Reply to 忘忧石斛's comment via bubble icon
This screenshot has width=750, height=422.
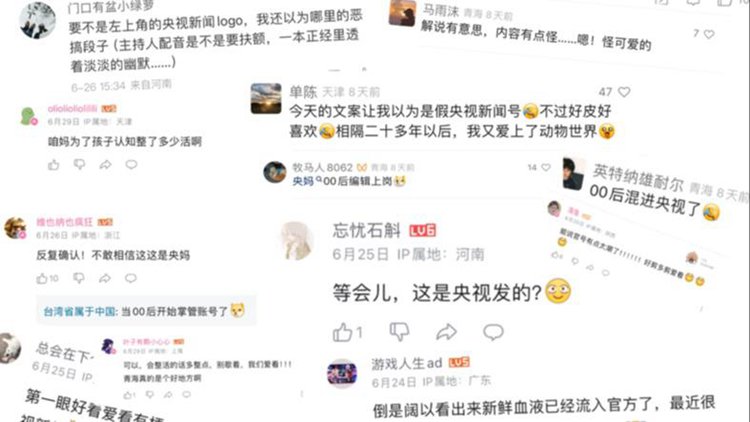(x=493, y=332)
